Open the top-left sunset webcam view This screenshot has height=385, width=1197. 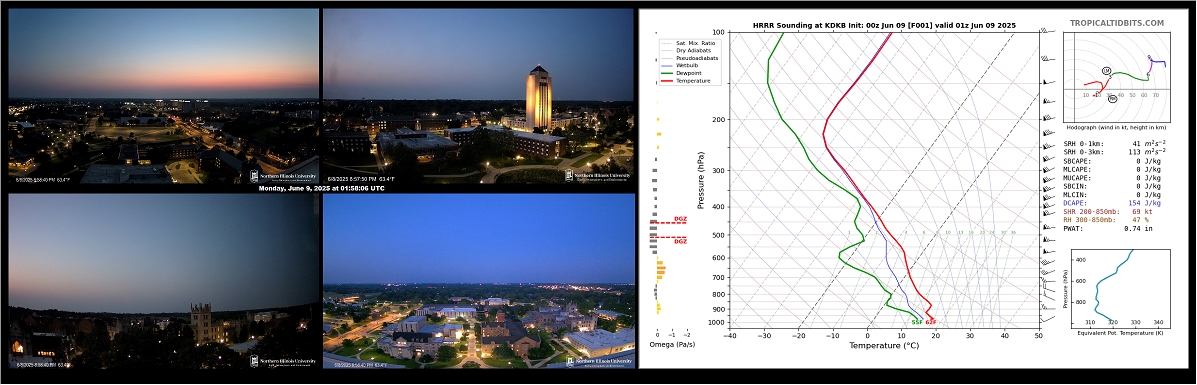(163, 96)
